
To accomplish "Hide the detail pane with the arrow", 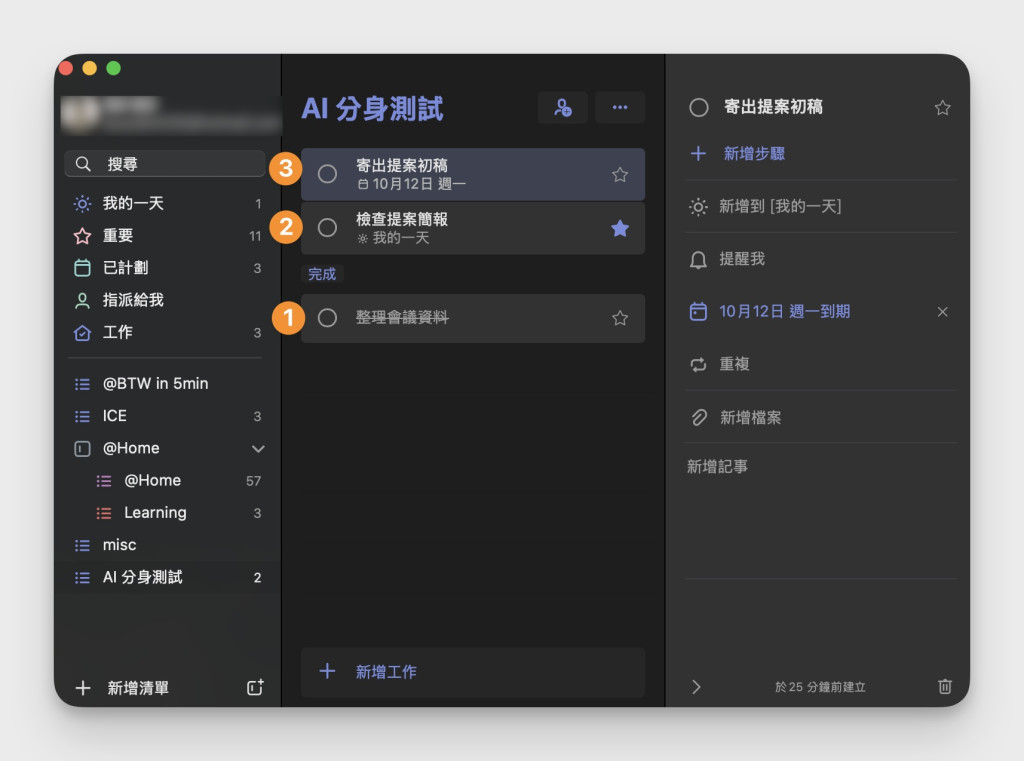I will [696, 687].
